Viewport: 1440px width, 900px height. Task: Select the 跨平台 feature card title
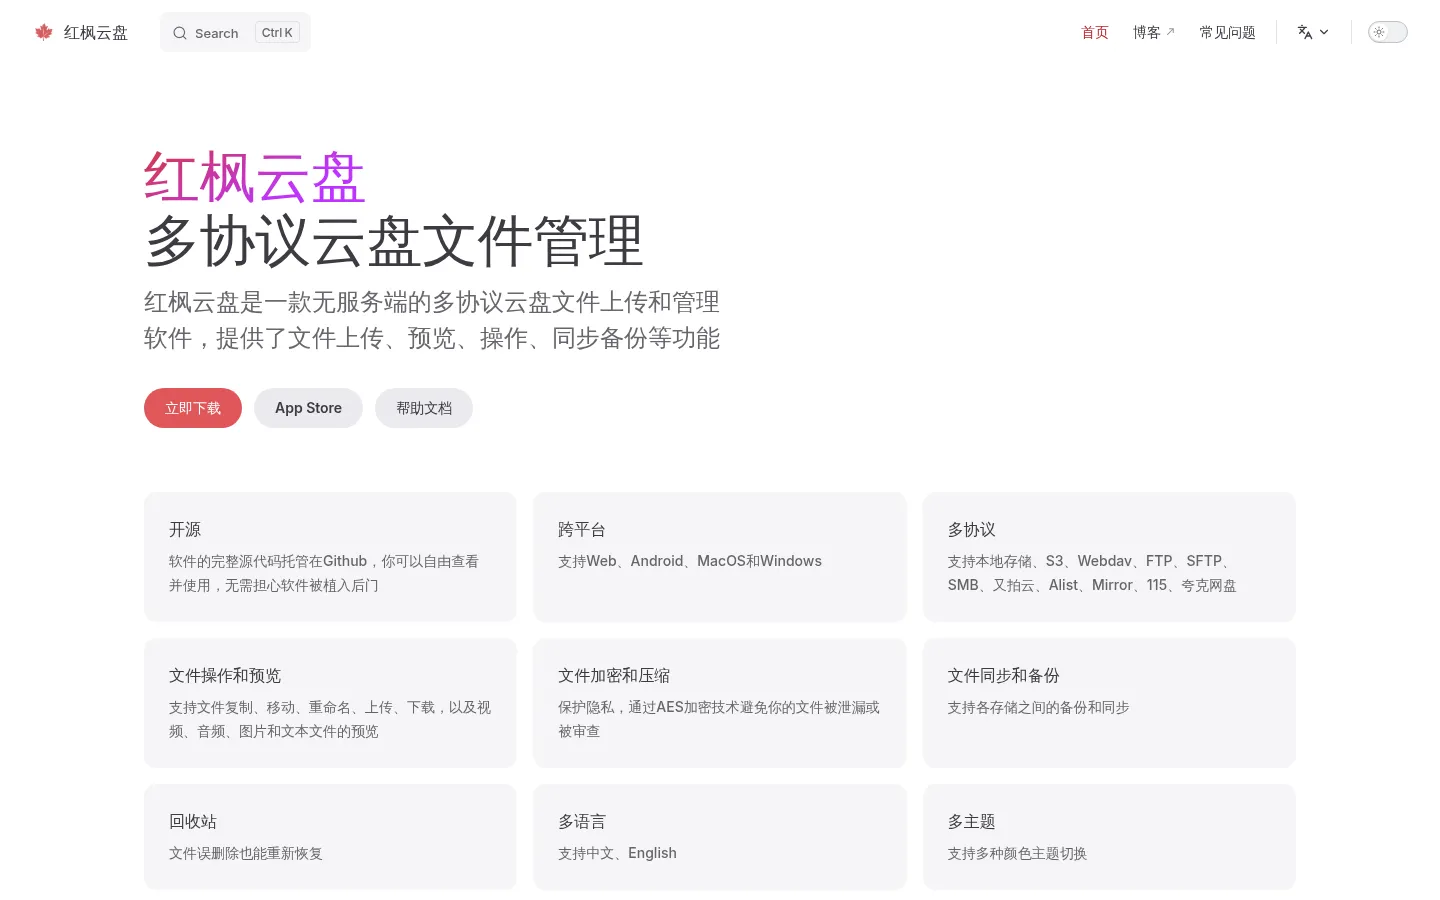pos(582,529)
